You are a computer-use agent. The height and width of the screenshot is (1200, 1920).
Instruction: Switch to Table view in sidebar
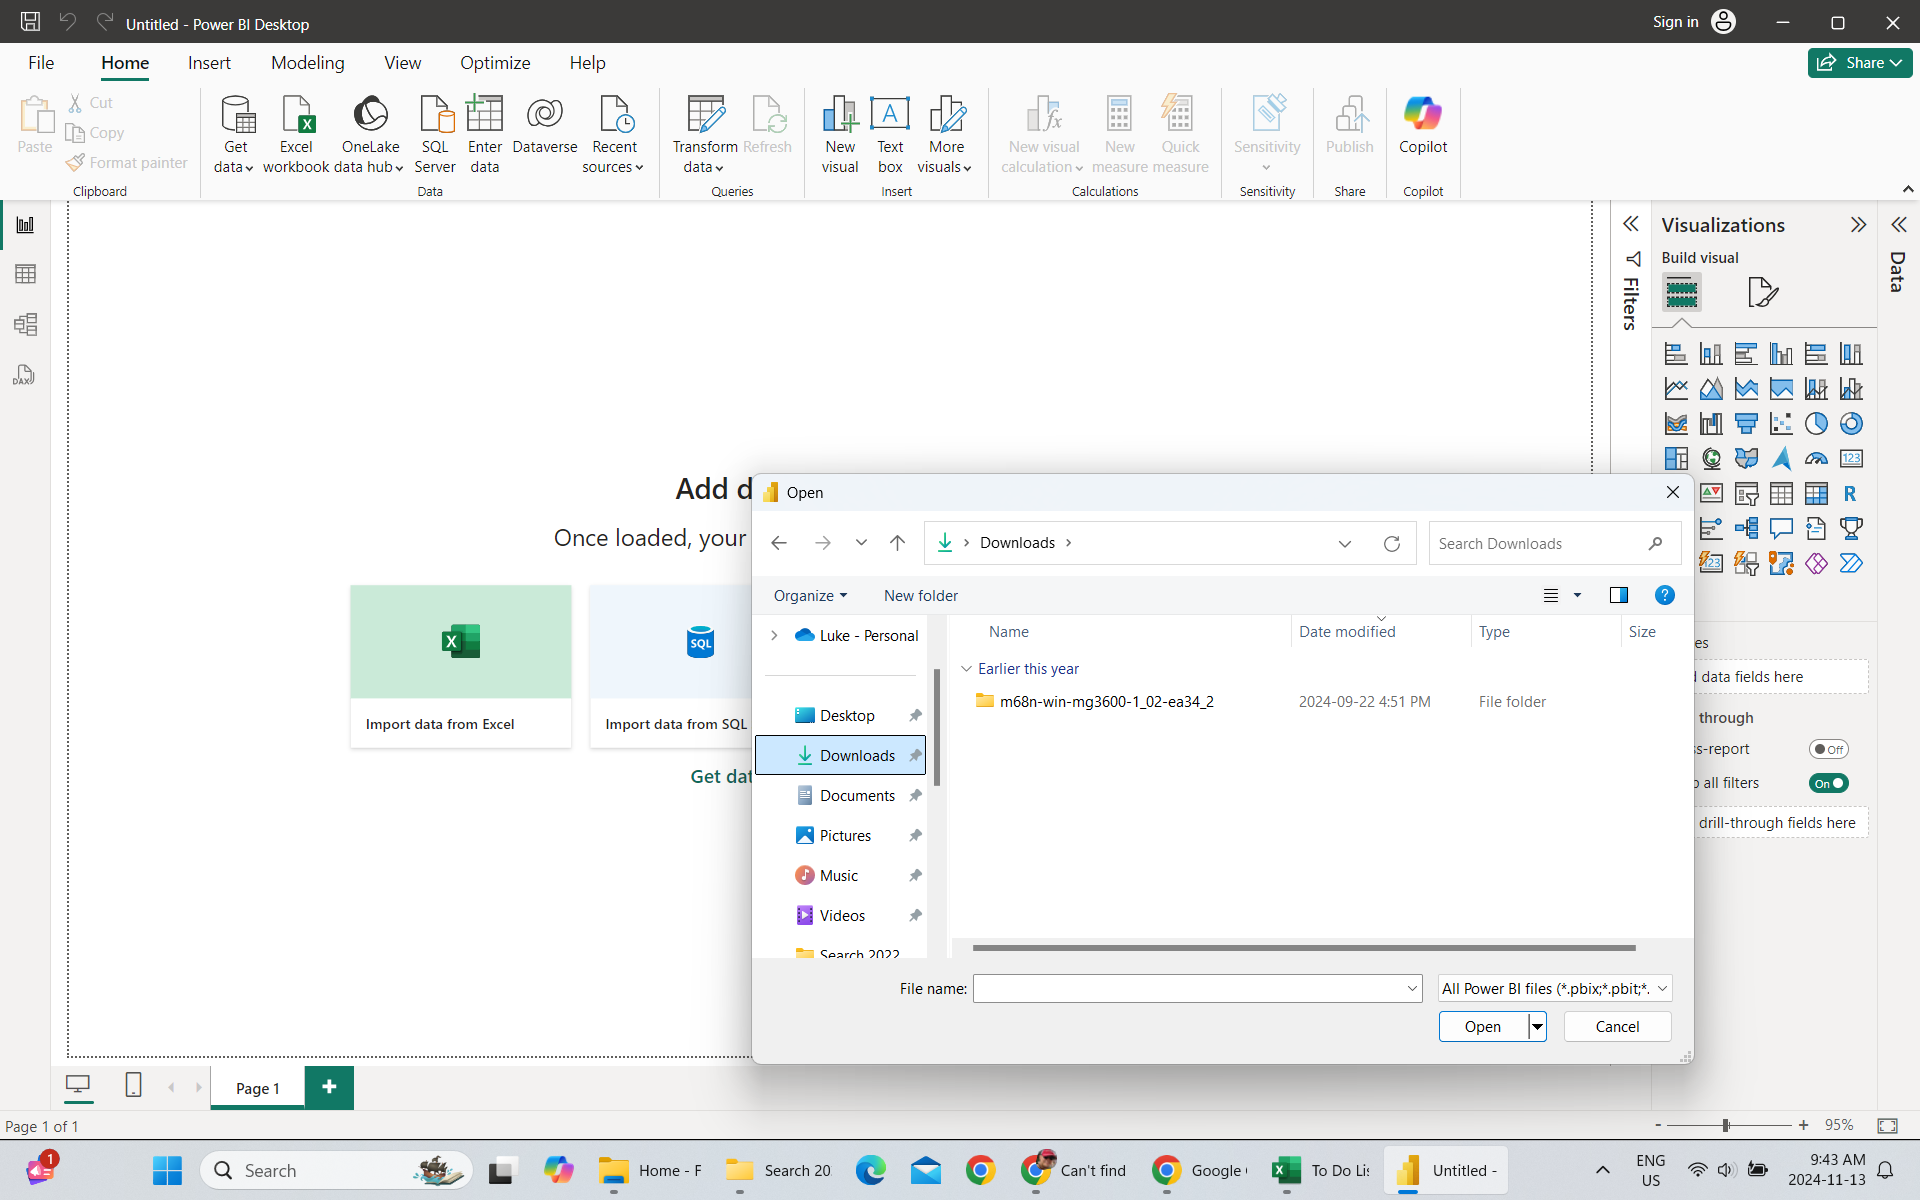pyautogui.click(x=25, y=274)
